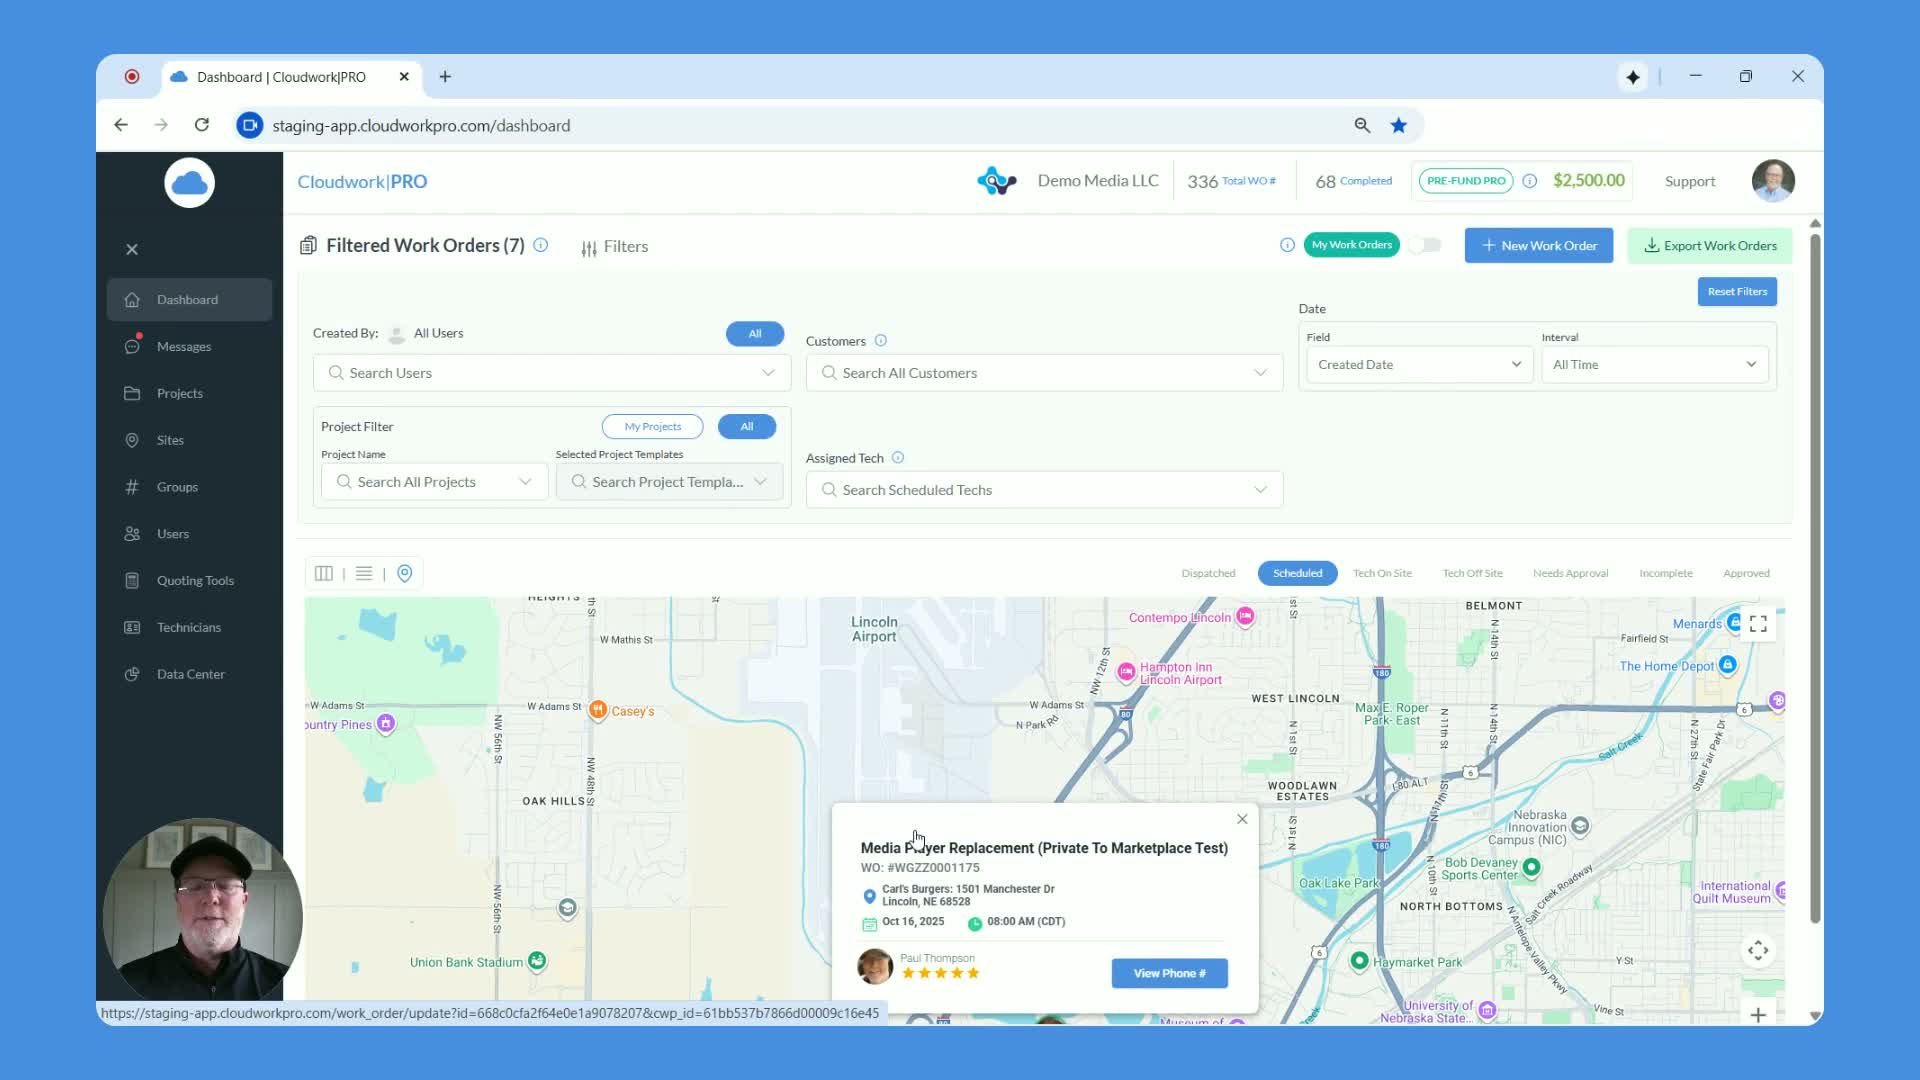Click the PRE-FUND PRO badge
This screenshot has height=1080, width=1920.
point(1466,181)
